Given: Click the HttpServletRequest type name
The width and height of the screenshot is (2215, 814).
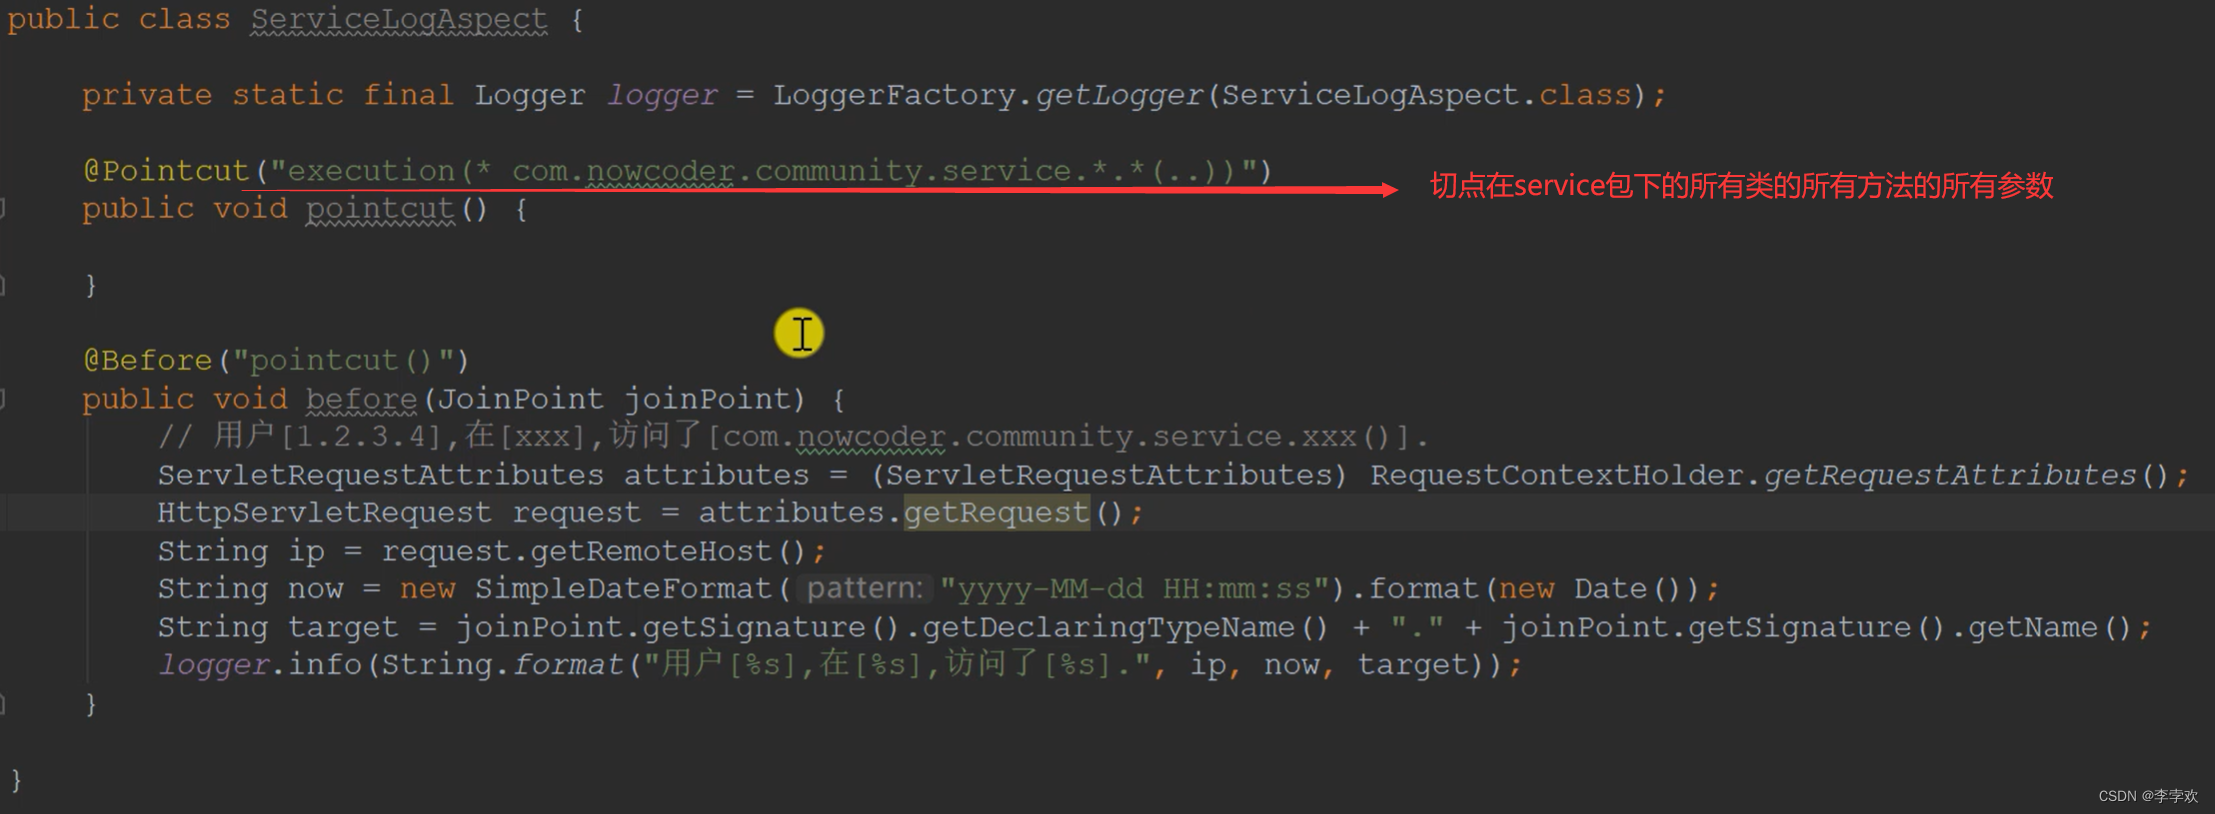Looking at the screenshot, I should (324, 513).
